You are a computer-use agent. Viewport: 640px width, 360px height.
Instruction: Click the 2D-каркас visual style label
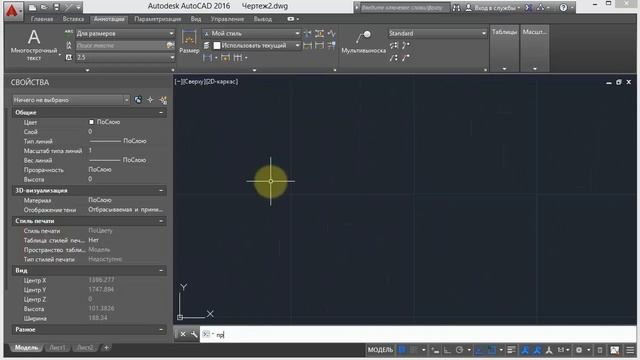(x=221, y=82)
